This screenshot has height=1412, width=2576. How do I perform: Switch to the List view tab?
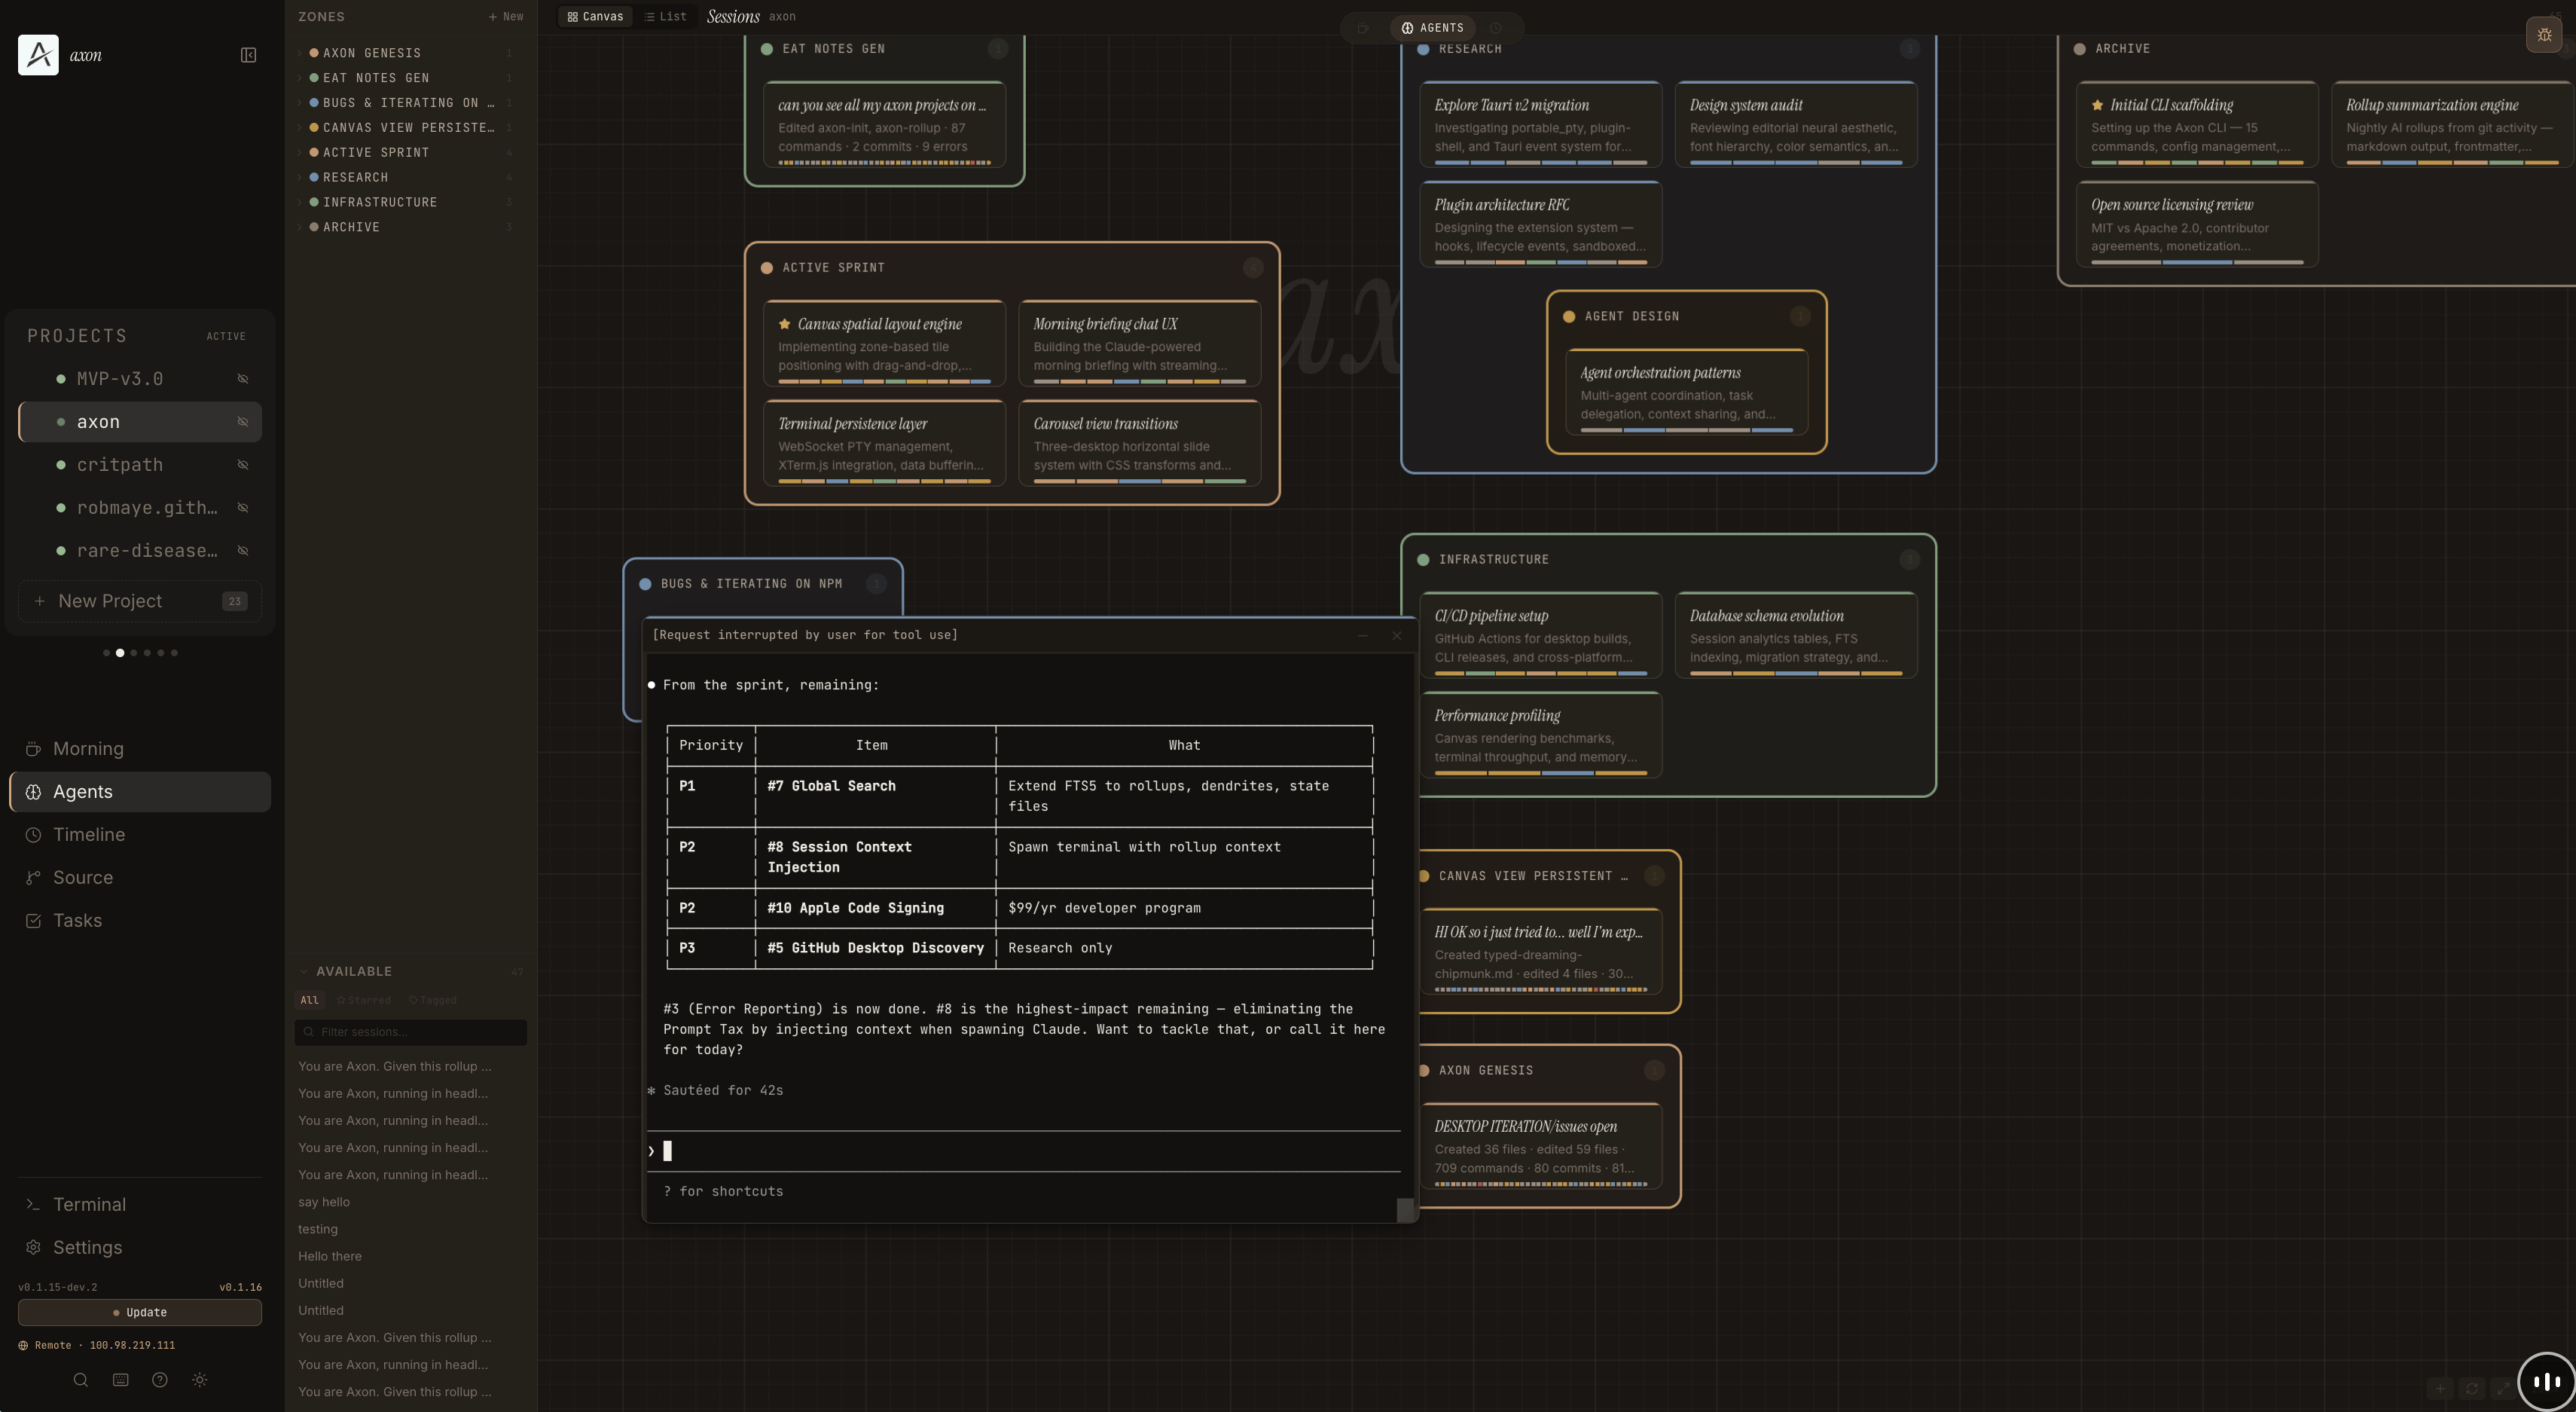click(664, 16)
